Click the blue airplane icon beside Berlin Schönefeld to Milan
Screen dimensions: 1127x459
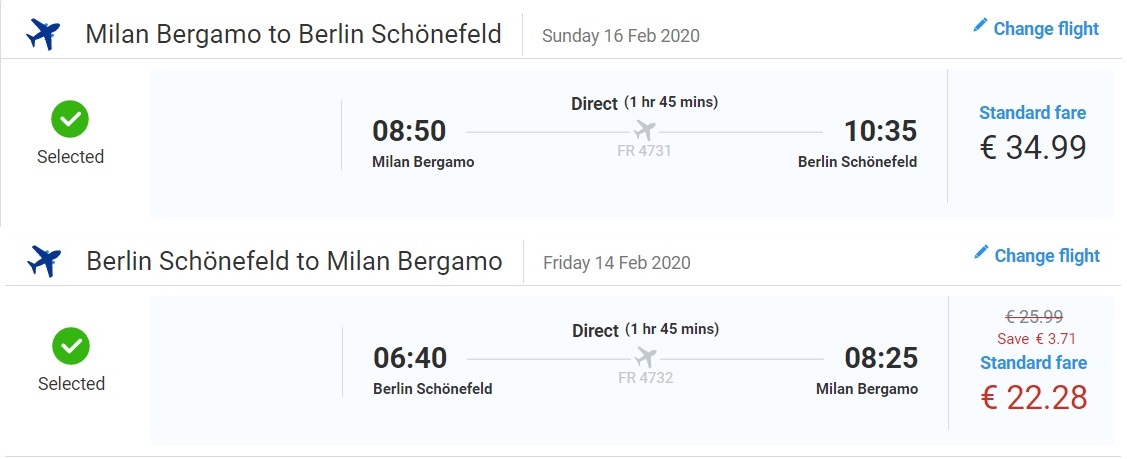(x=44, y=261)
